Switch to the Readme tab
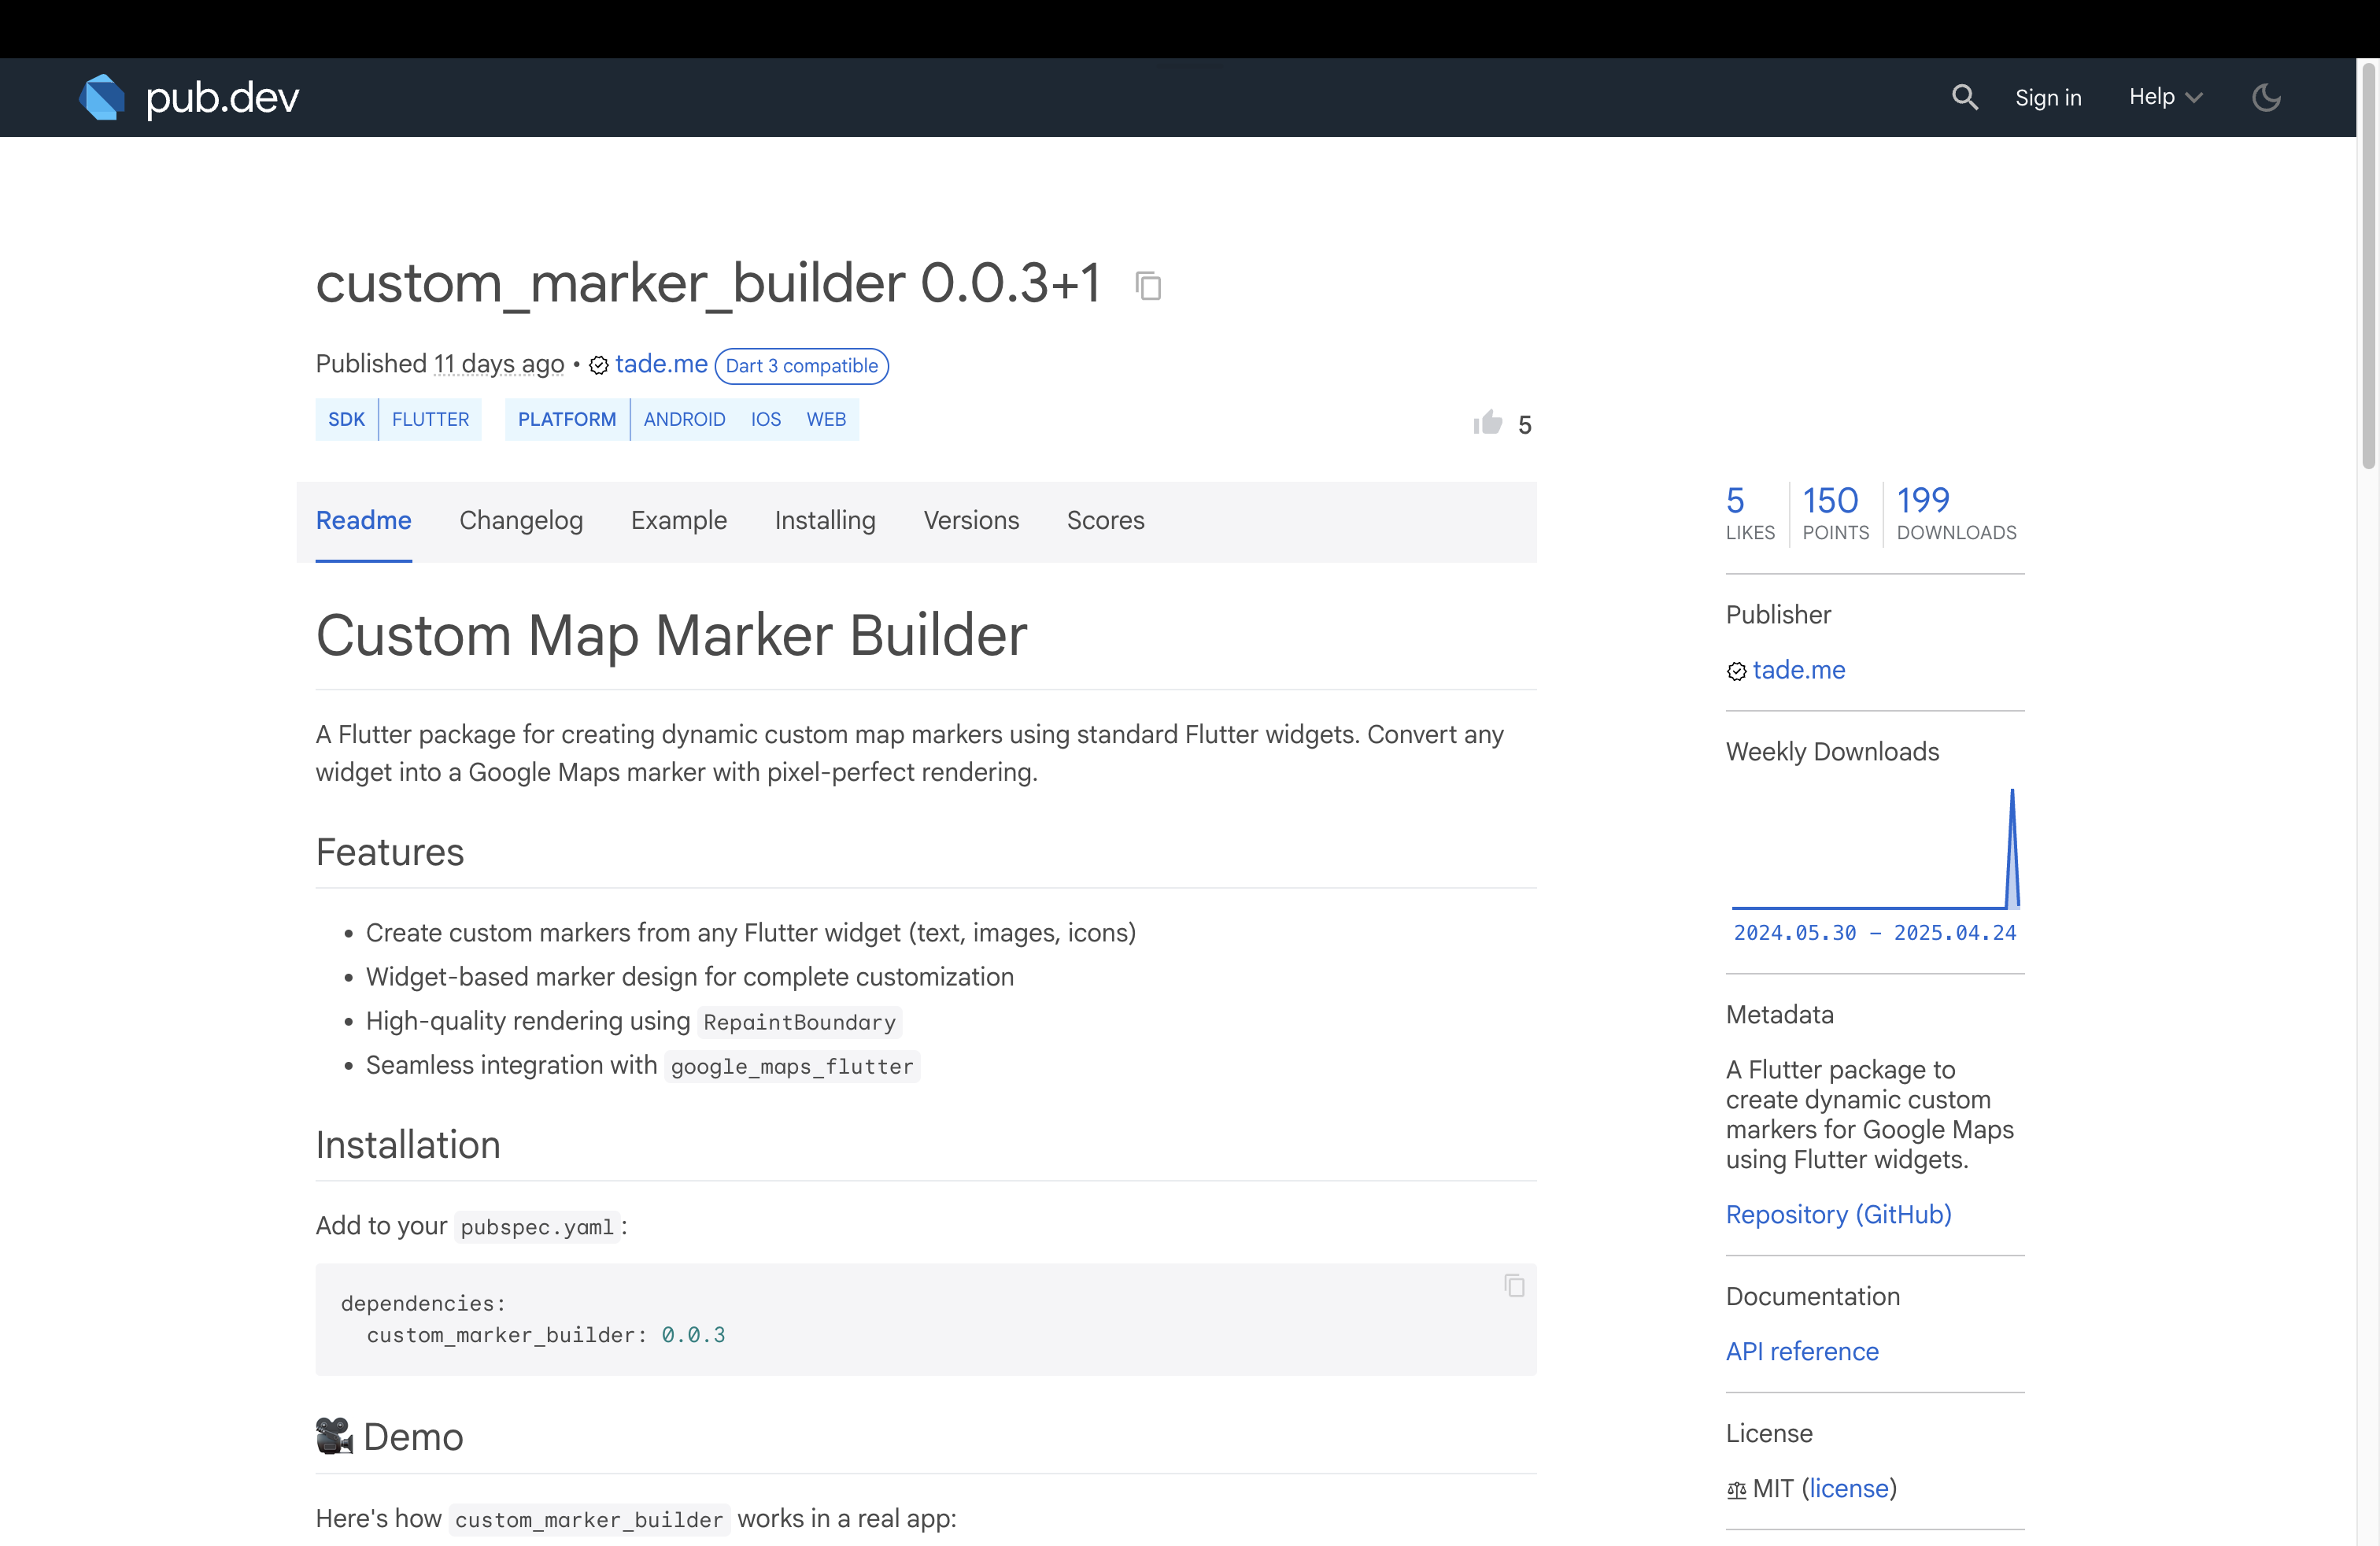 [363, 520]
